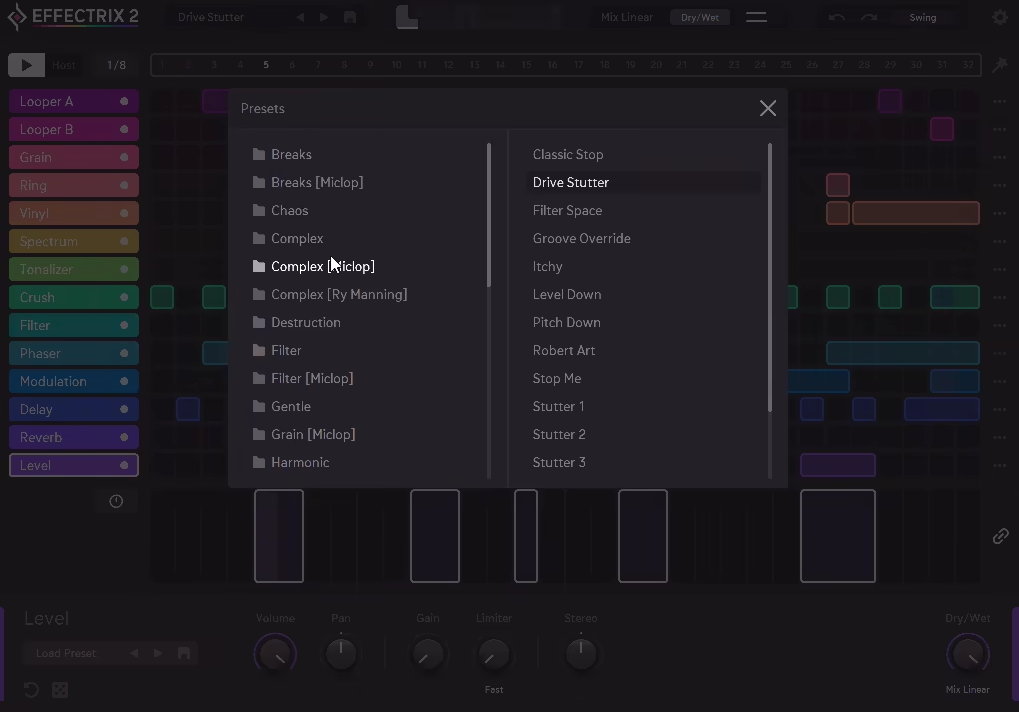Screen dimensions: 1019x712
Task: Click the save preset disk icon in the top bar
Action: (349, 17)
